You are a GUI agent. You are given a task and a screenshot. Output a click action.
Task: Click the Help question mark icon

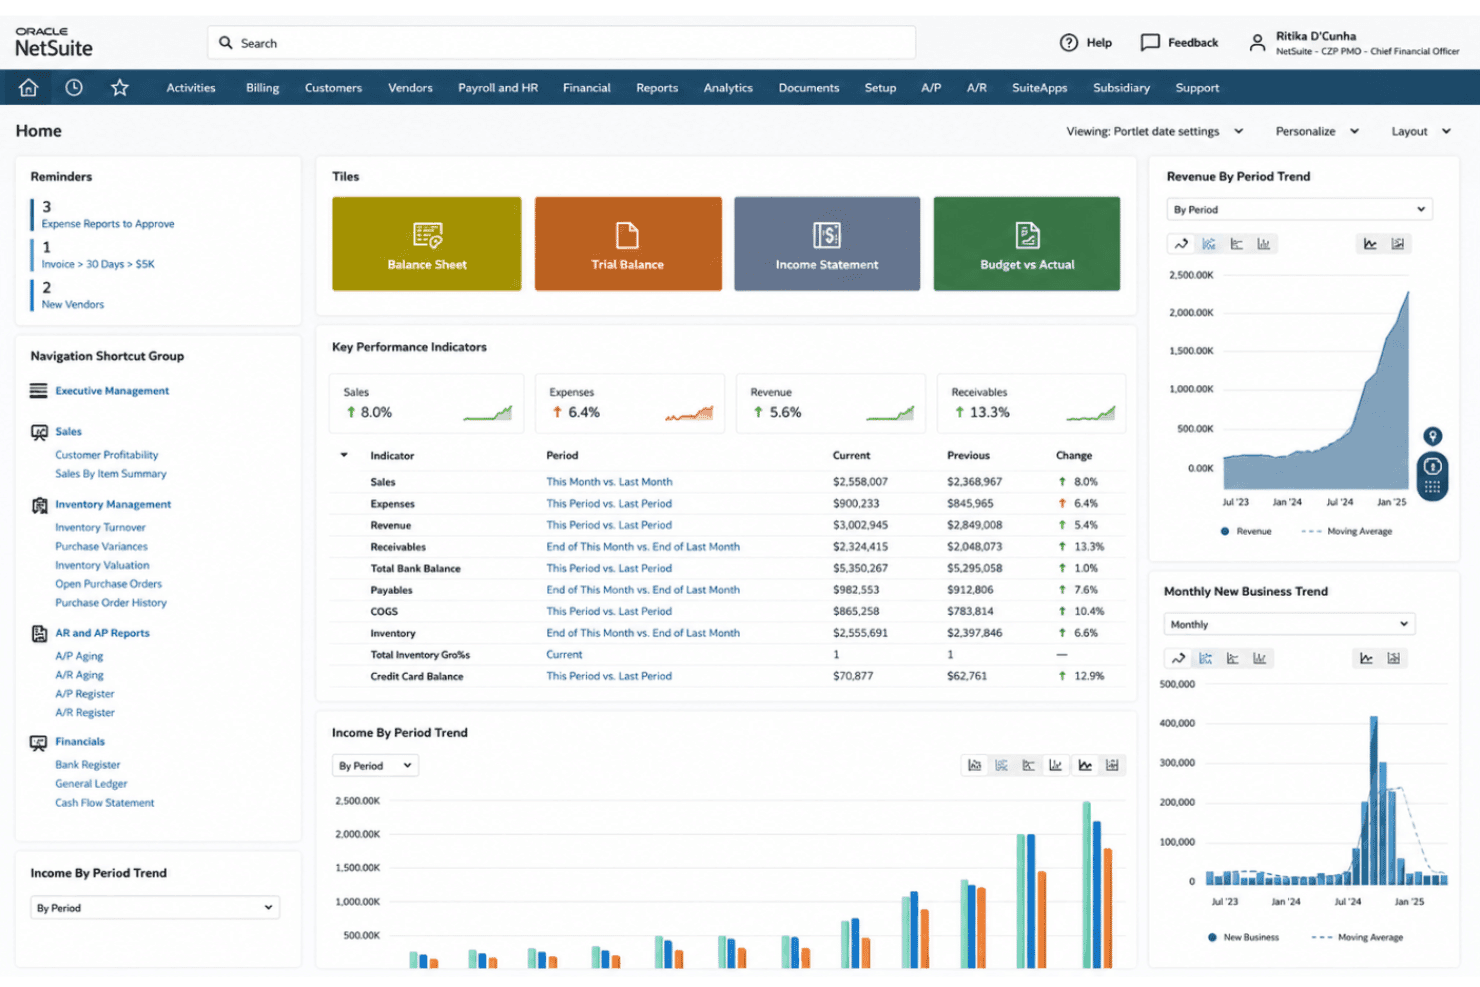pyautogui.click(x=1069, y=42)
